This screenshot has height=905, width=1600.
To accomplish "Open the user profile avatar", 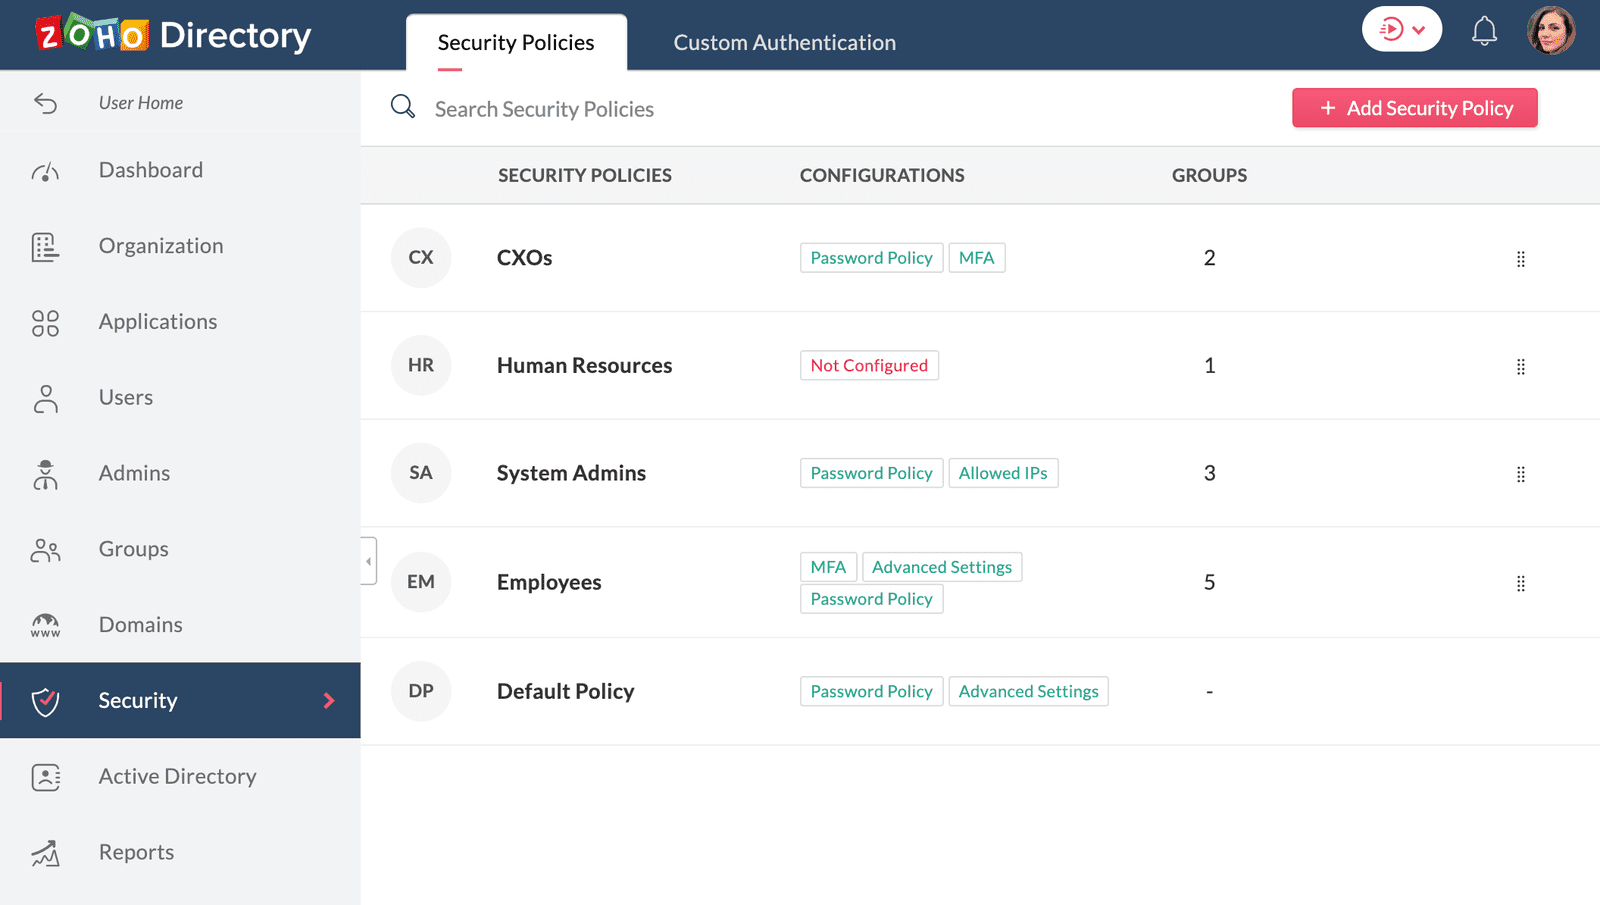I will [1551, 30].
